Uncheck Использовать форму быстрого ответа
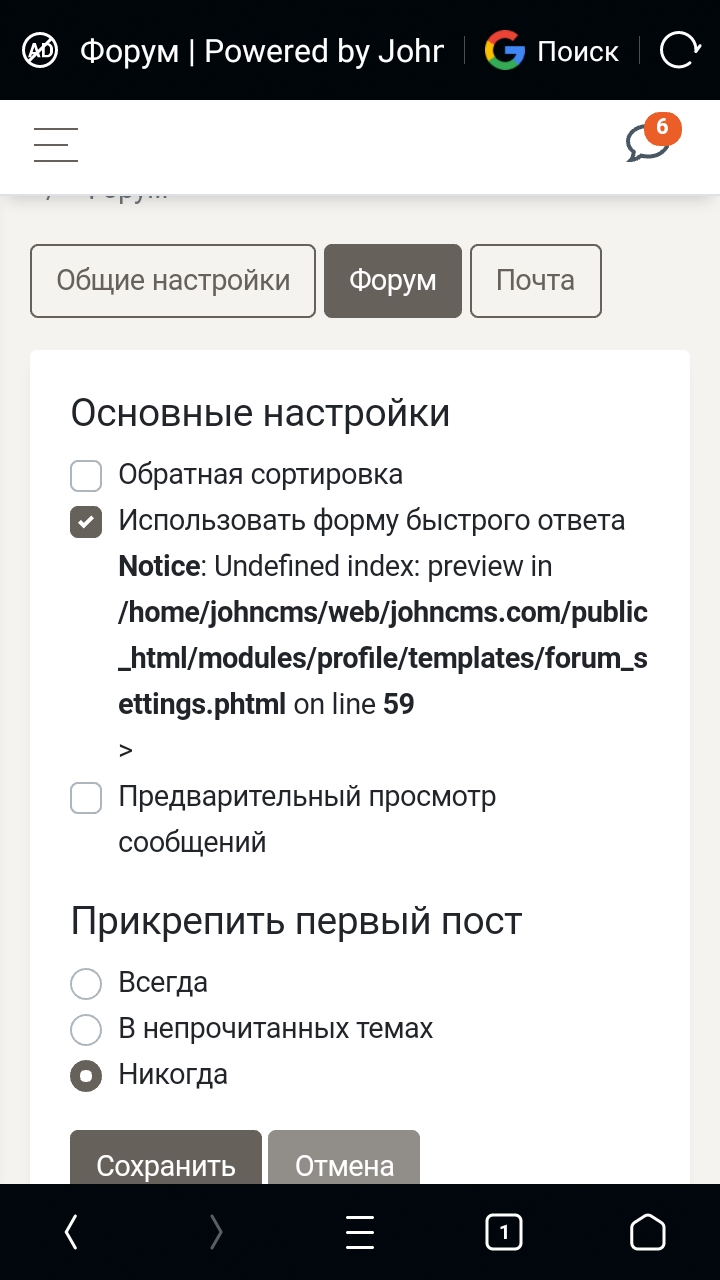This screenshot has height=1280, width=720. coord(86,522)
